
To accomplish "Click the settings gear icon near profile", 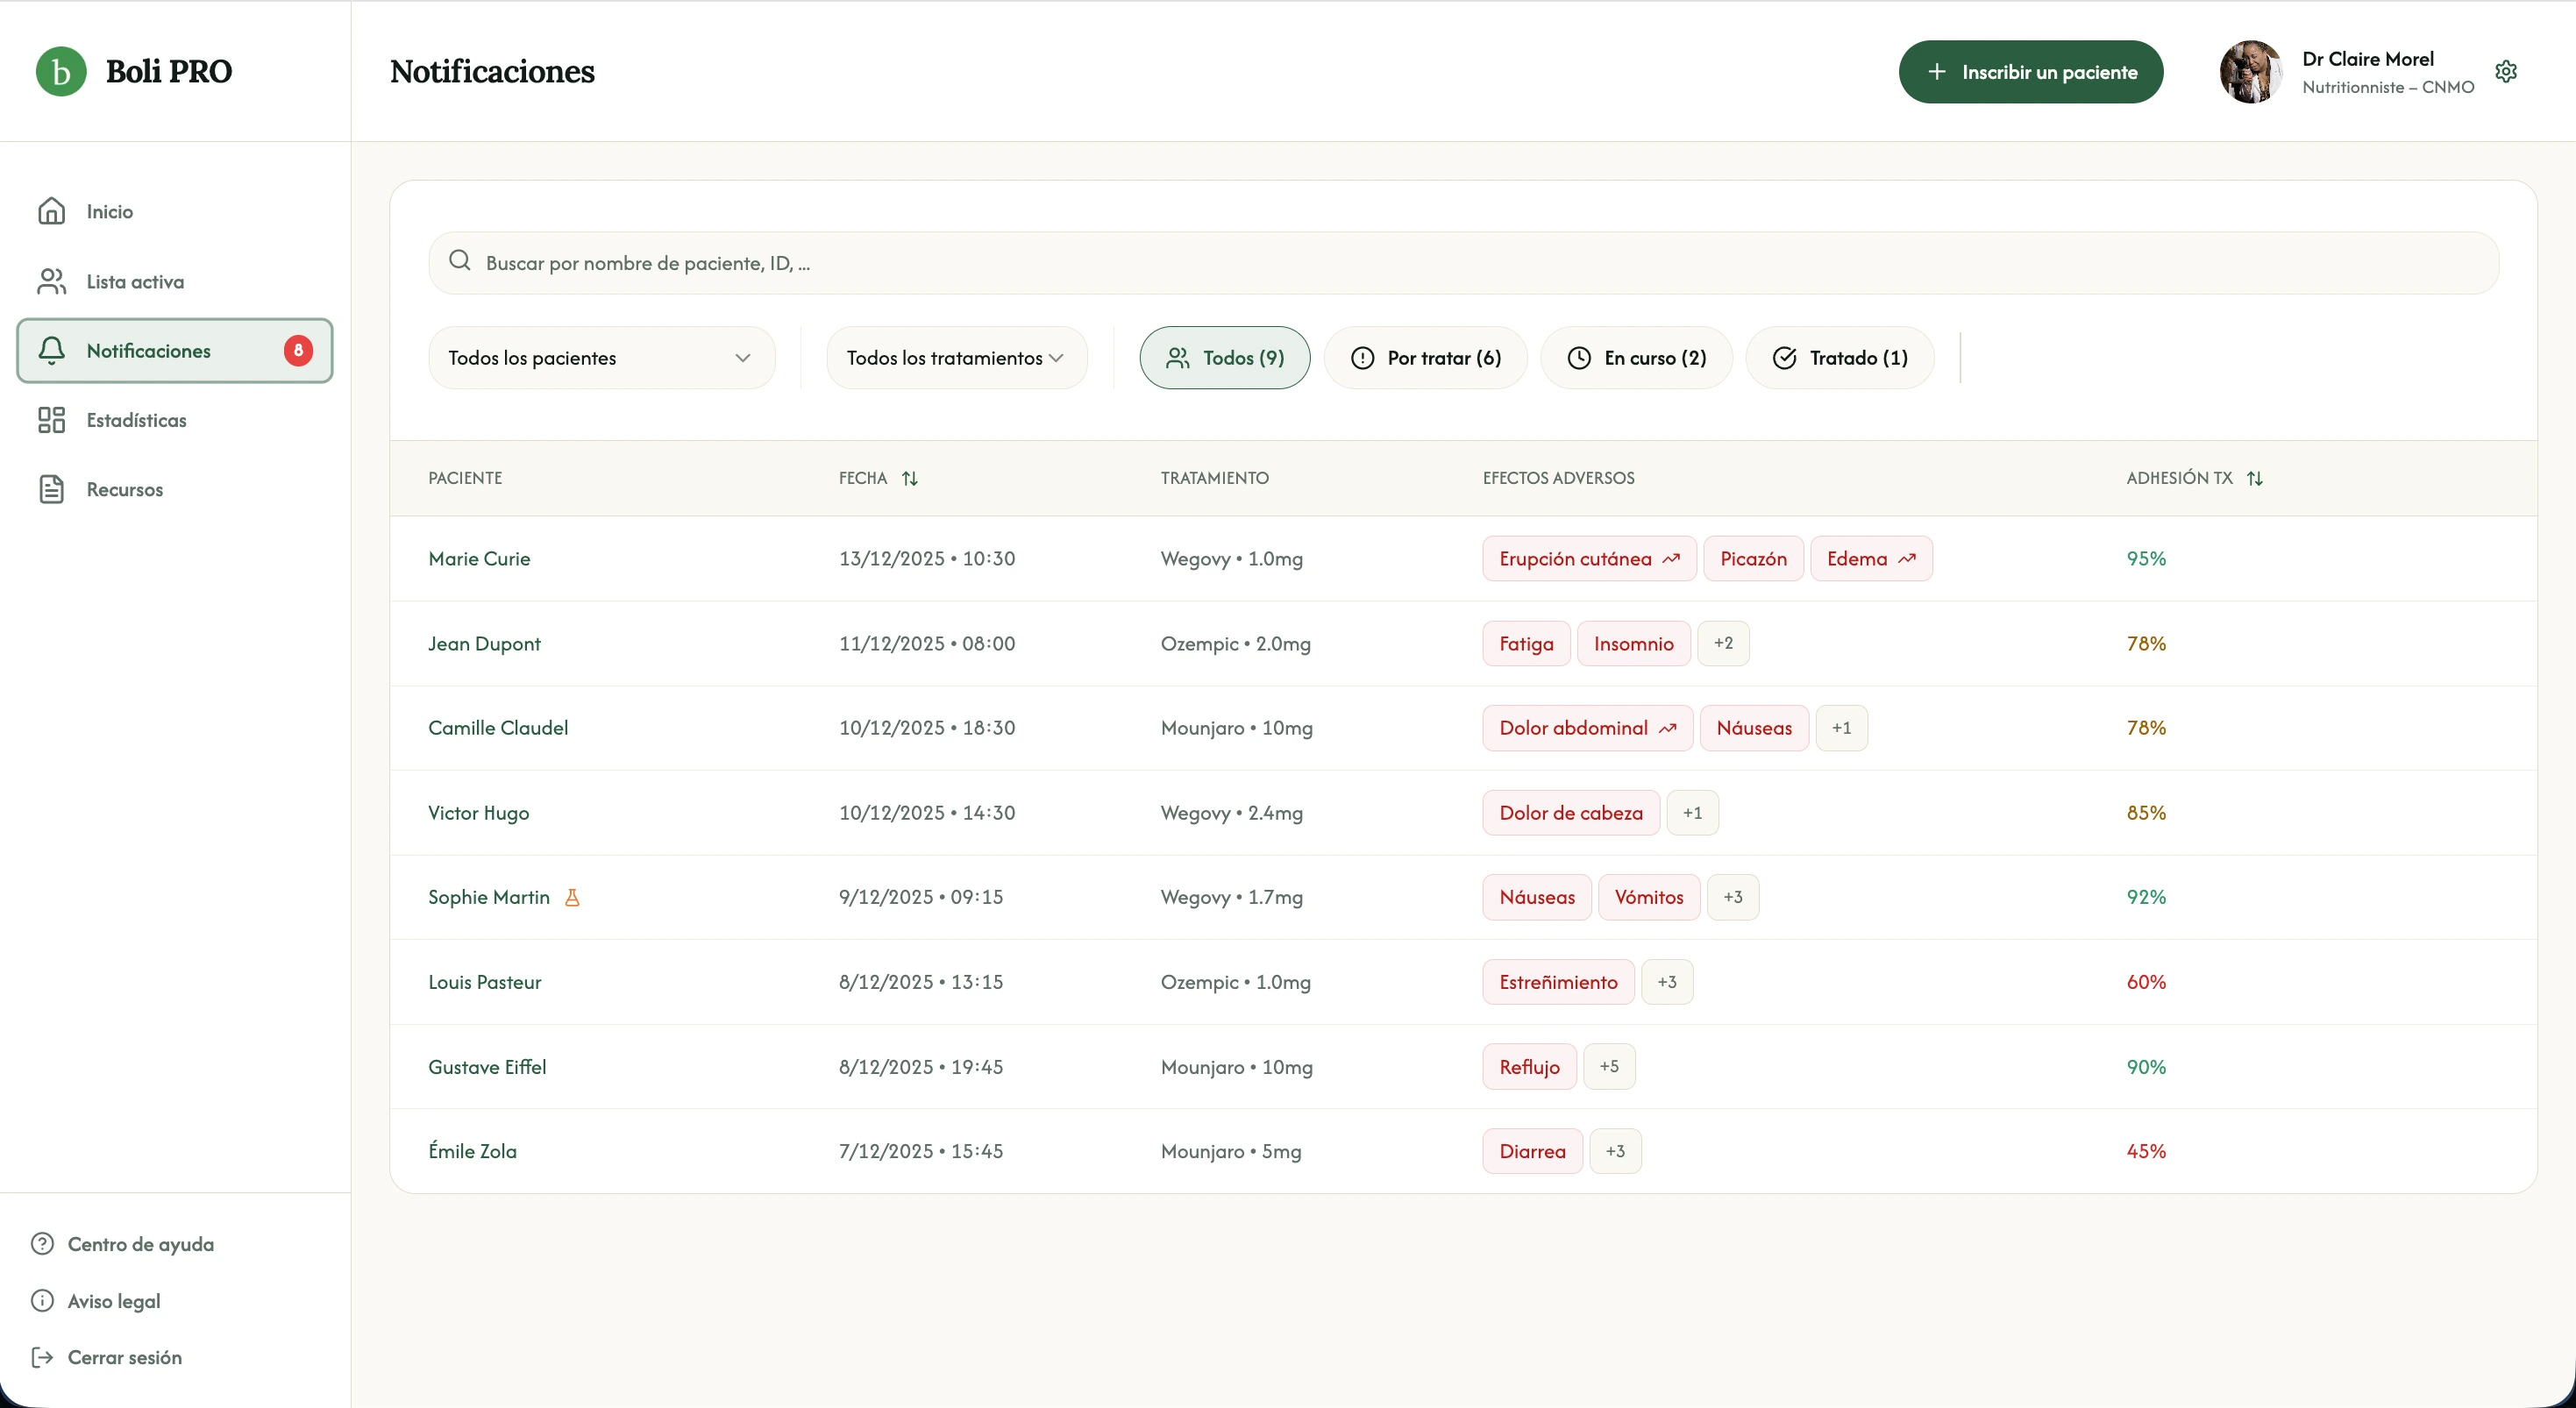I will (x=2505, y=72).
